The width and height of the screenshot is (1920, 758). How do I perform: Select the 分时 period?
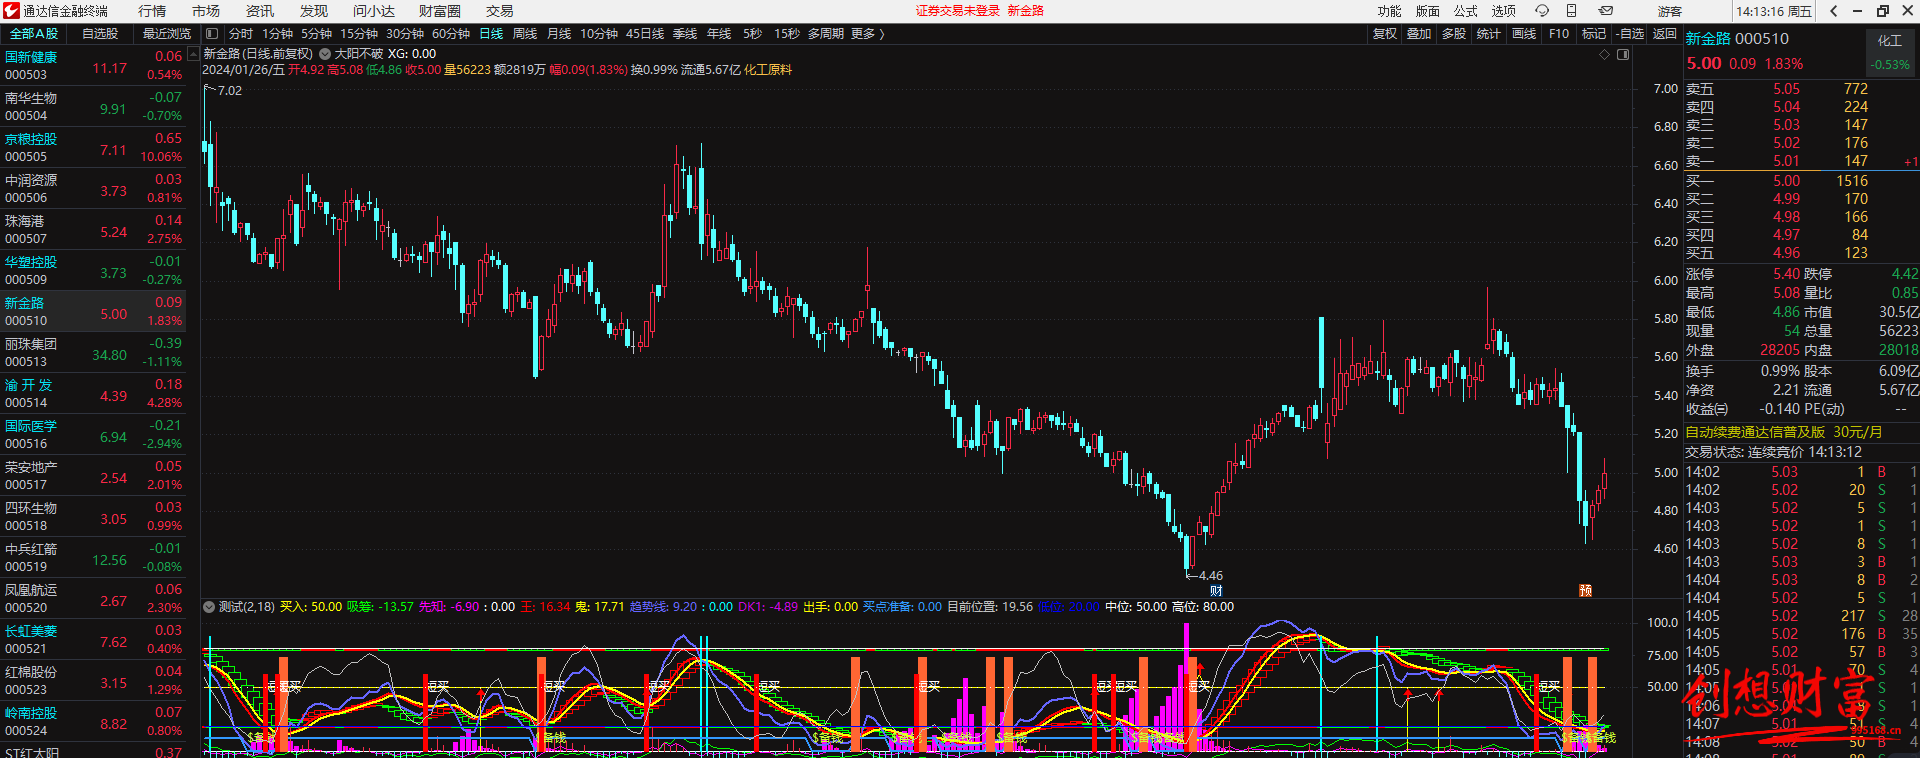coord(241,34)
